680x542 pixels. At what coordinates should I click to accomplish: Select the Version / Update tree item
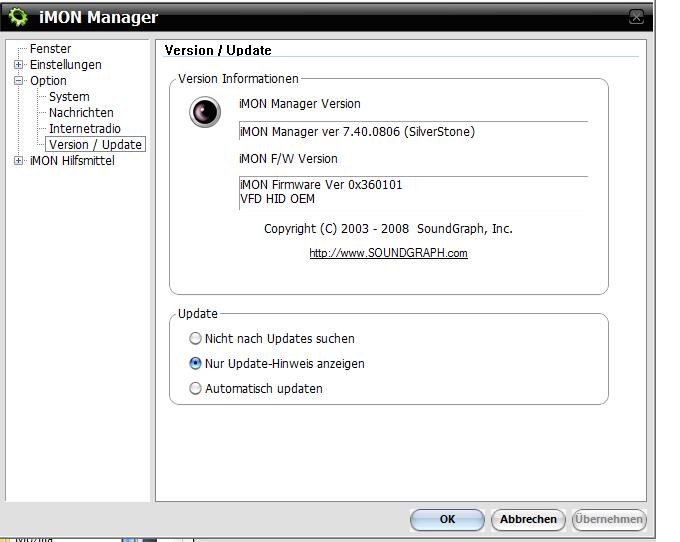(95, 144)
